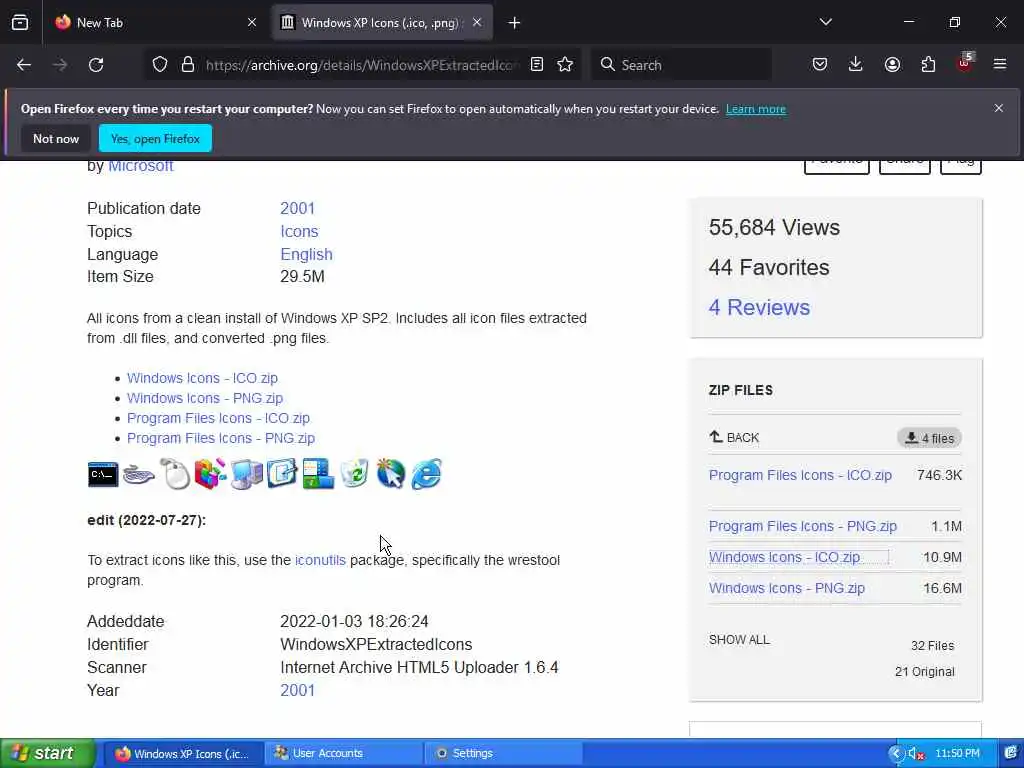This screenshot has width=1024, height=768.
Task: Open the Icons topic link
Action: click(x=299, y=232)
